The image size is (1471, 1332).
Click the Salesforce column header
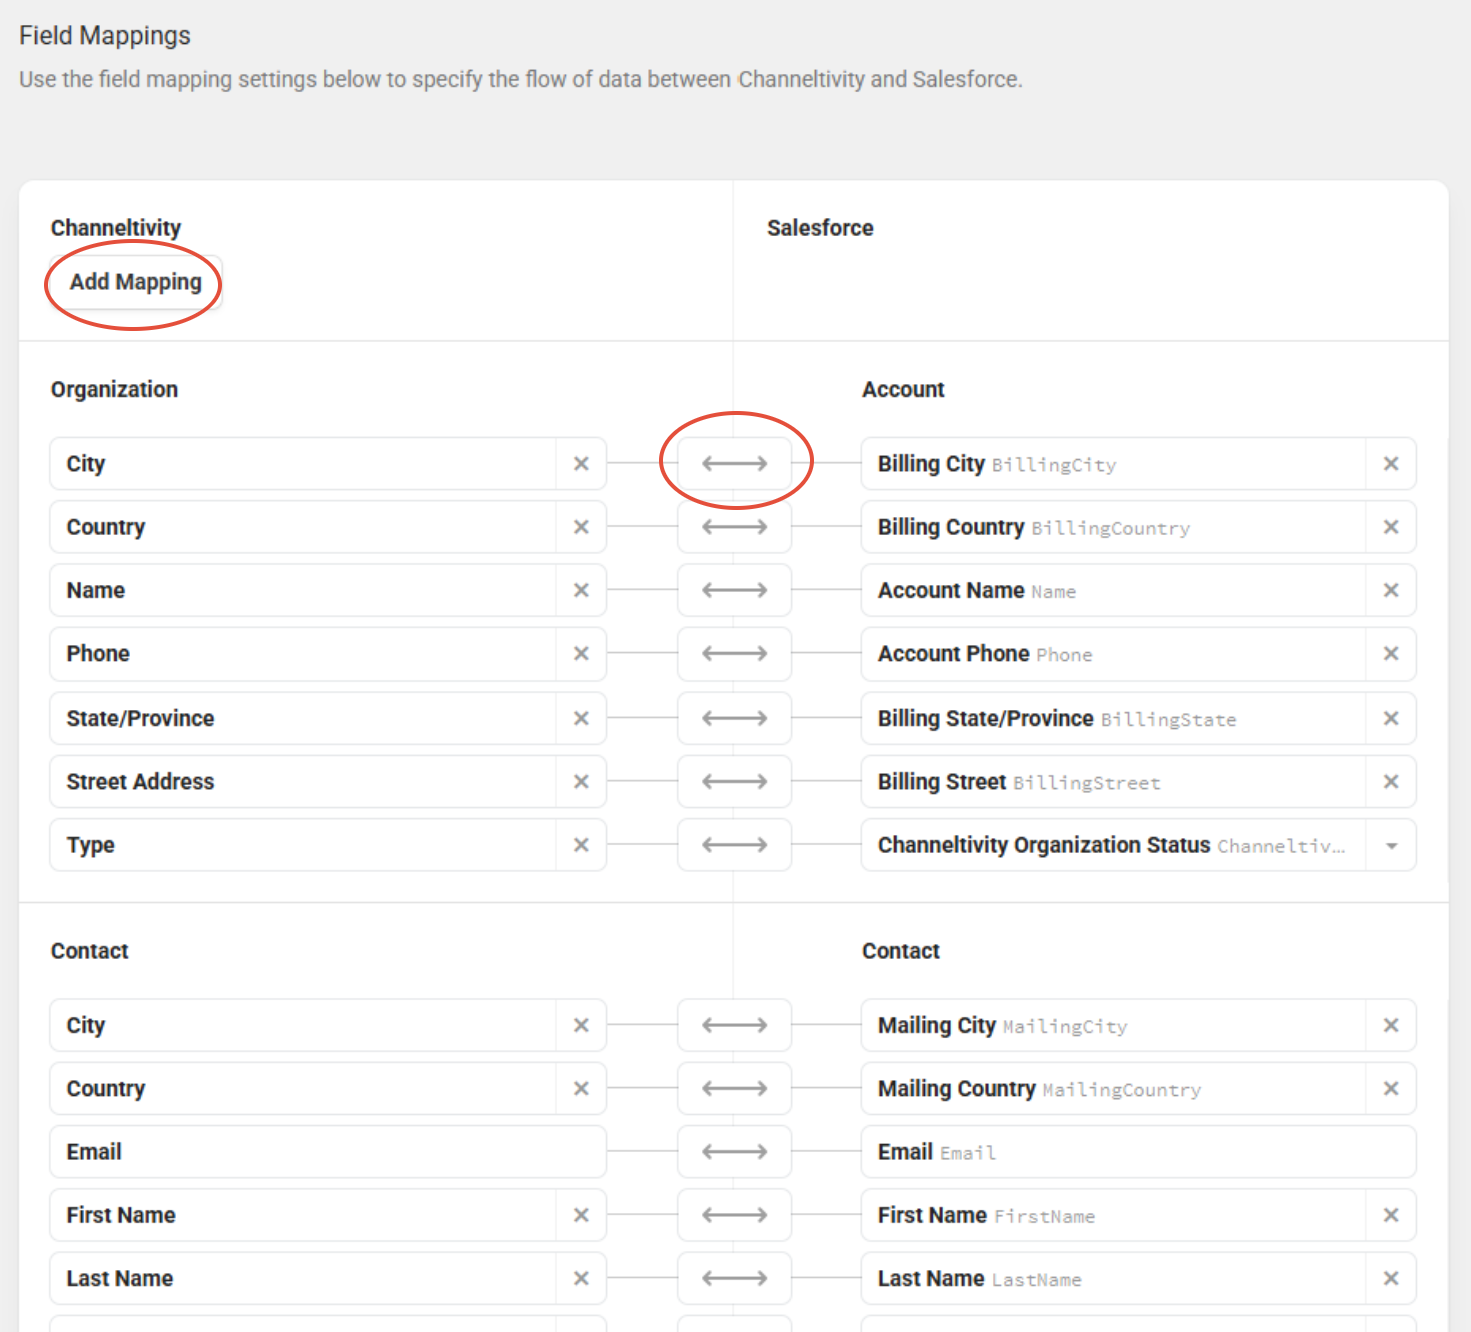click(x=820, y=228)
